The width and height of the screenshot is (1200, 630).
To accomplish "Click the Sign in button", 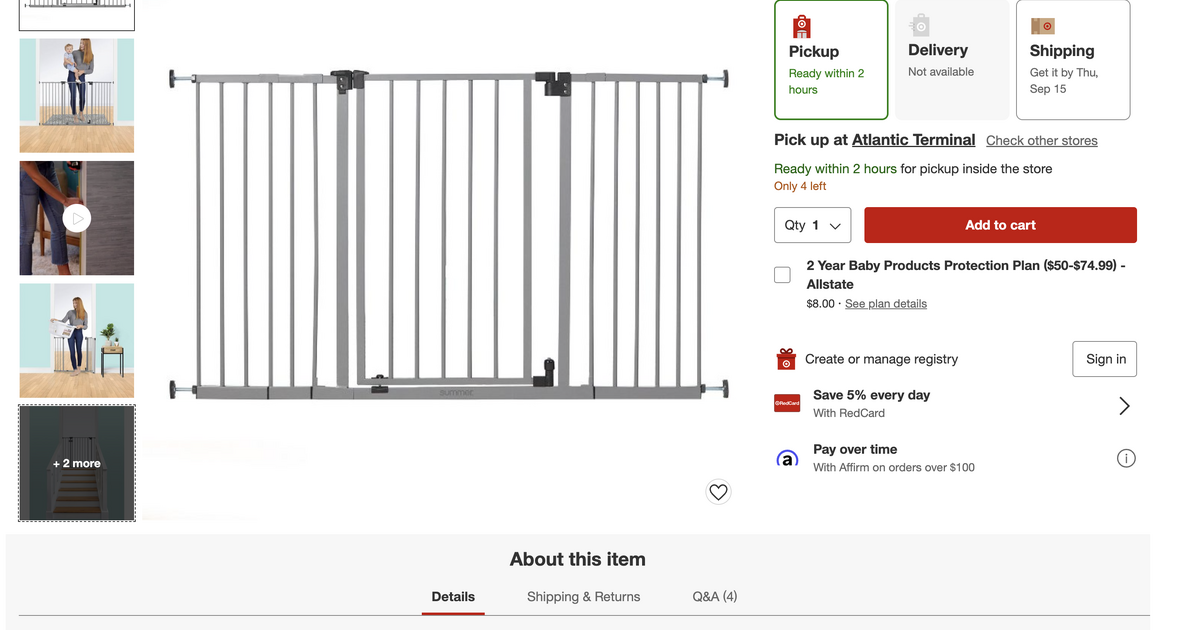I will tap(1104, 358).
